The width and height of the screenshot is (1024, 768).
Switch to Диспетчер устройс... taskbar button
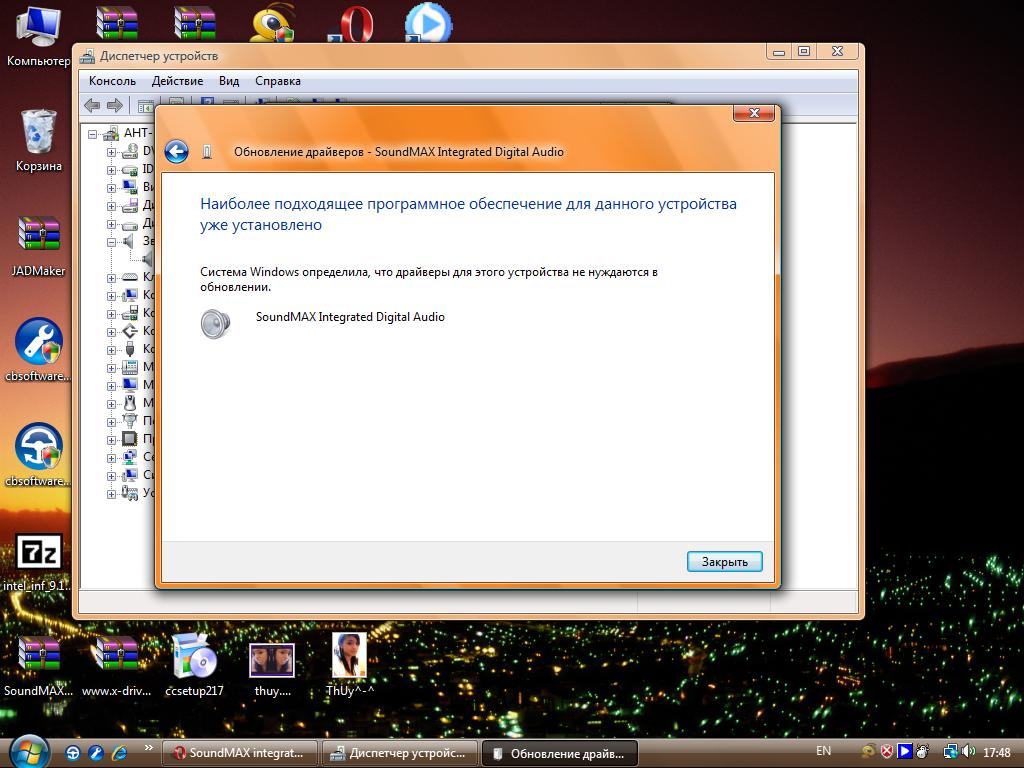point(399,753)
